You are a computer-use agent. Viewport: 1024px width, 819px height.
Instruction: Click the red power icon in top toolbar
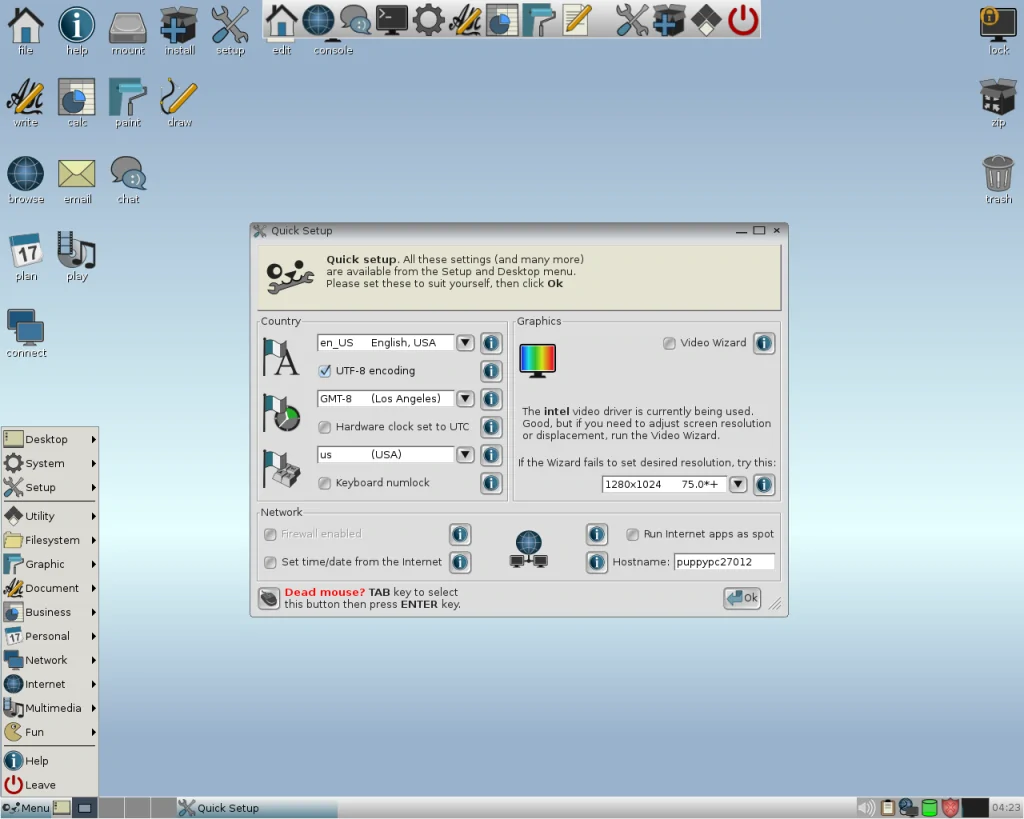pyautogui.click(x=742, y=19)
